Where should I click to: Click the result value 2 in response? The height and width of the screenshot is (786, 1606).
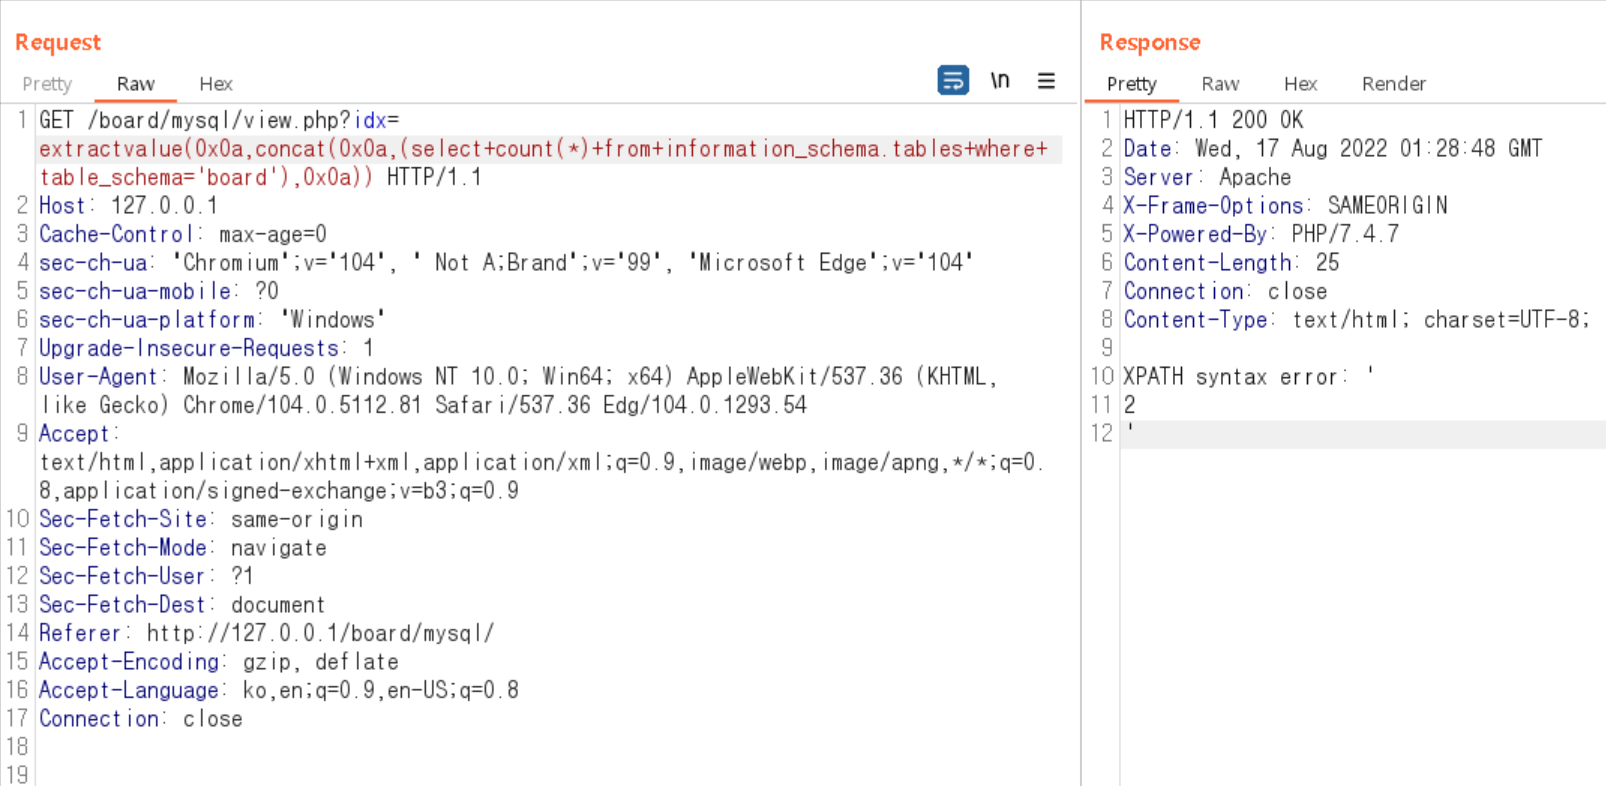(x=1129, y=405)
